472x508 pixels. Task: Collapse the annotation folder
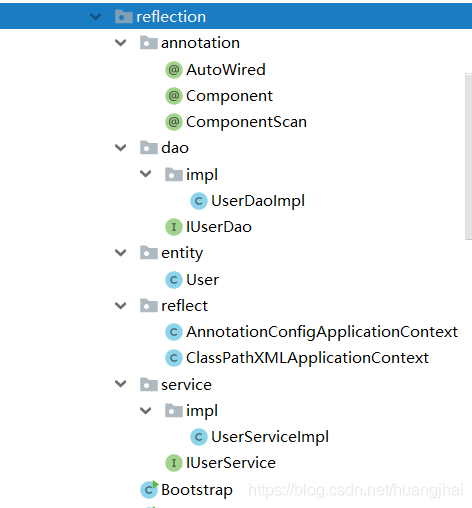(x=120, y=43)
